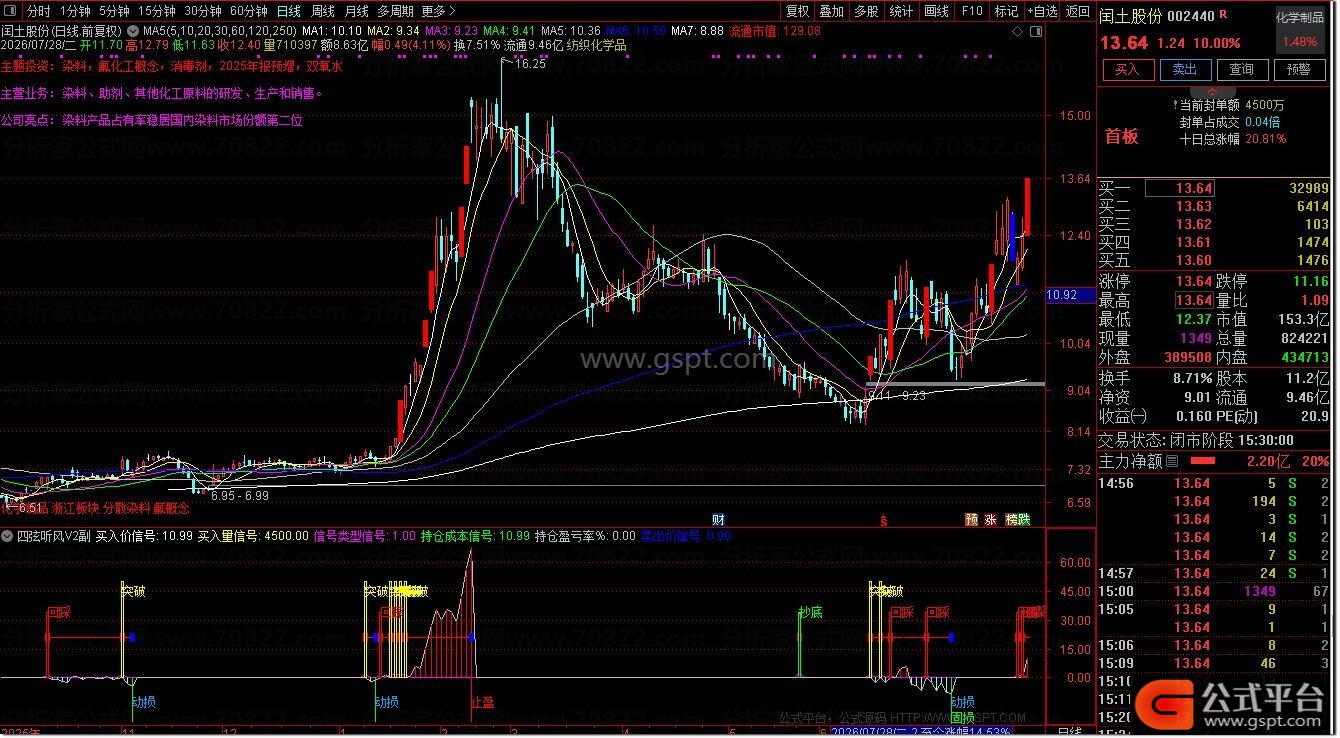Click the blue 财 marker on the chart
This screenshot has height=738, width=1340.
tap(717, 519)
